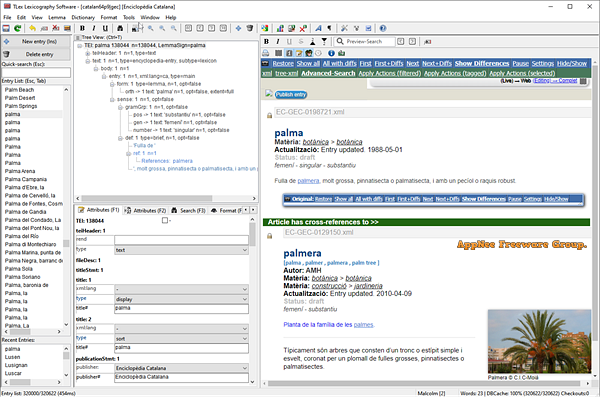The width and height of the screenshot is (600, 397).
Task: Open the Dictionary menu
Action: point(83,18)
